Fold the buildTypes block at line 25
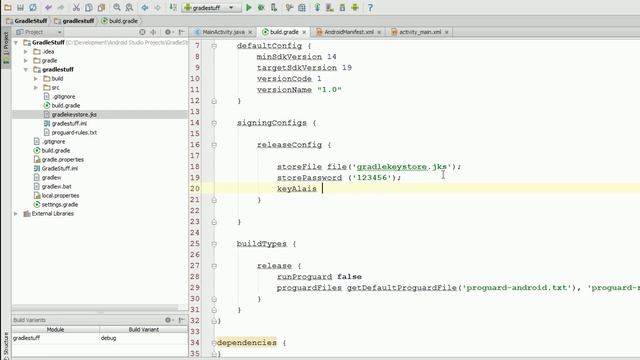This screenshot has width=640, height=360. click(x=214, y=244)
